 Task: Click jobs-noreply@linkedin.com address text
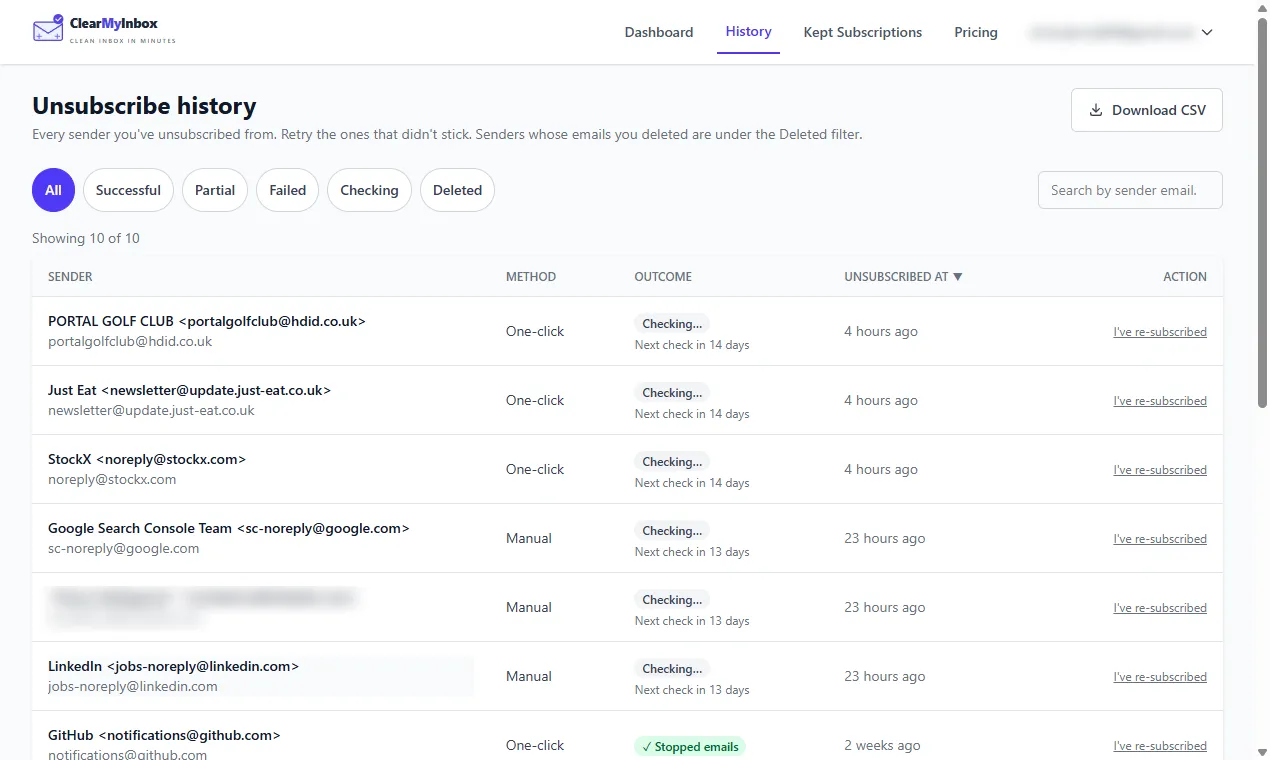(x=132, y=687)
